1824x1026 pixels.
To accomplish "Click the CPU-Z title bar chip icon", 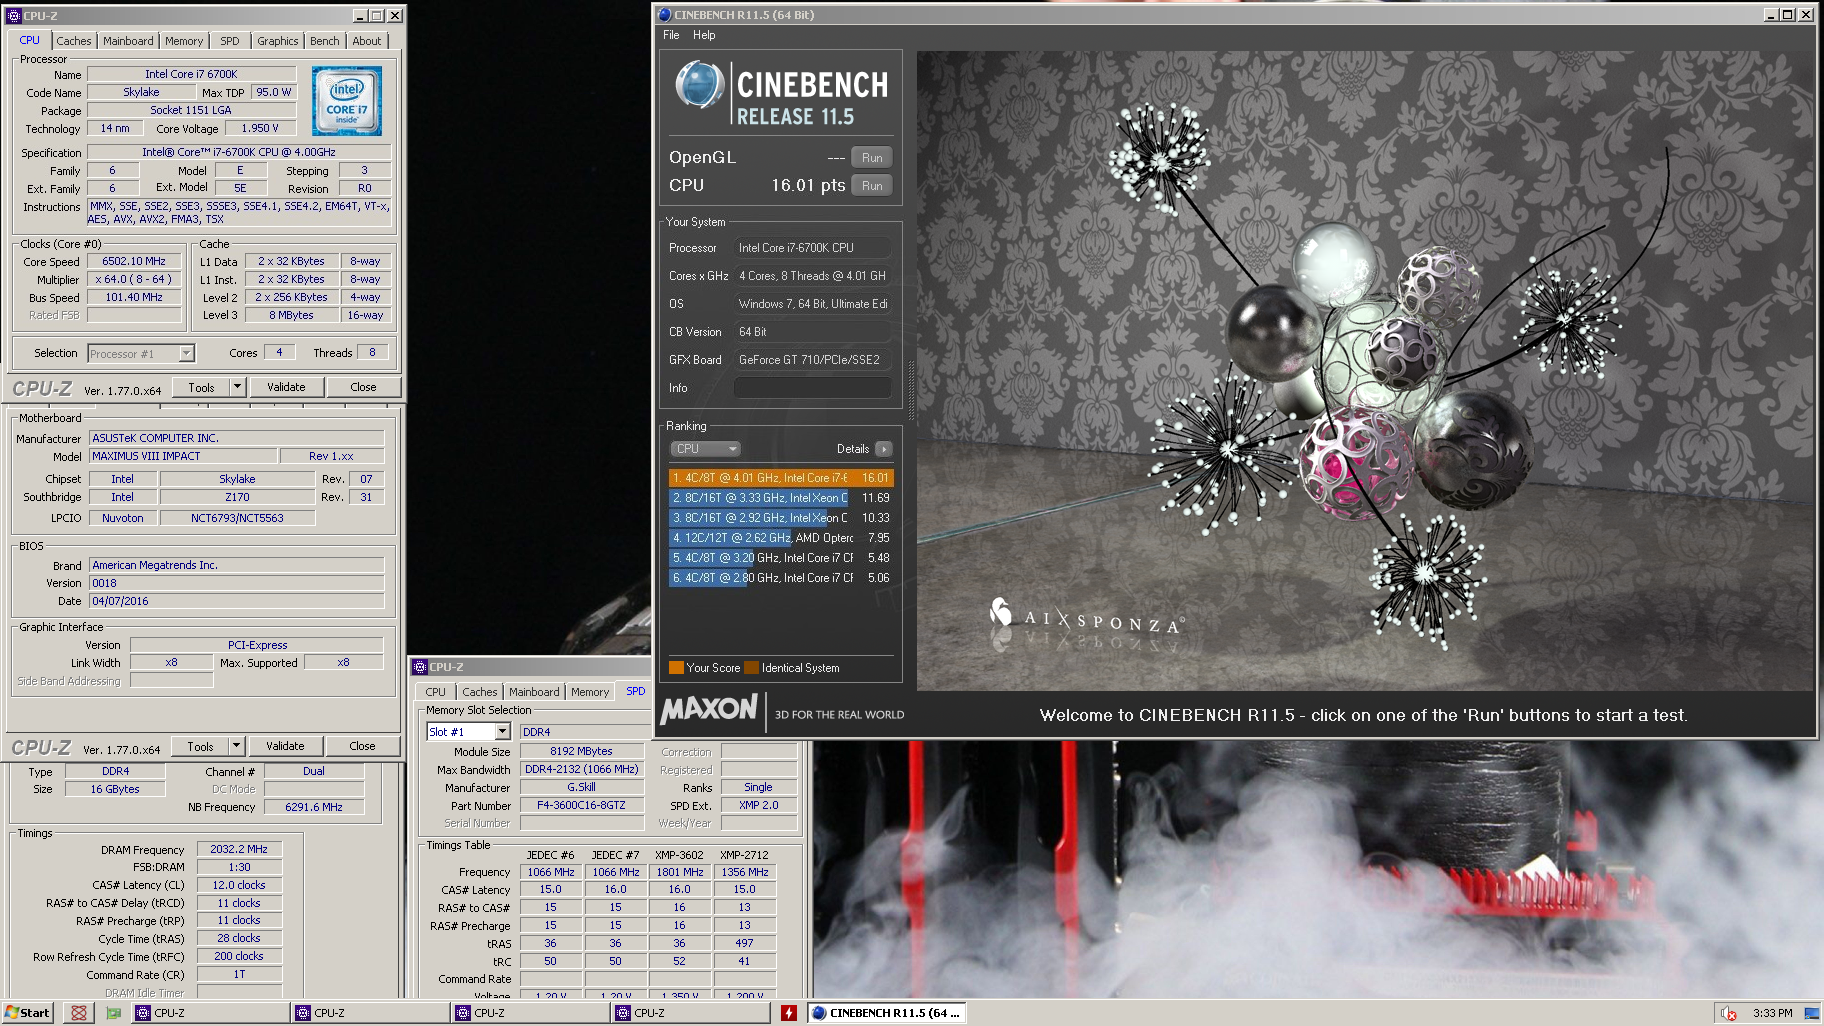I will pyautogui.click(x=14, y=16).
